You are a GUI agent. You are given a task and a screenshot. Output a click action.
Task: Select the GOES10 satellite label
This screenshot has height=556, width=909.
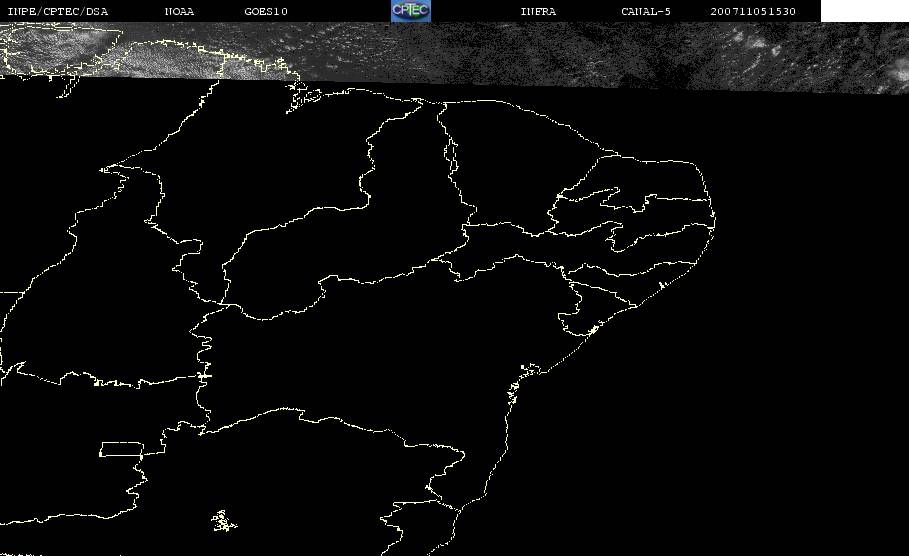266,12
